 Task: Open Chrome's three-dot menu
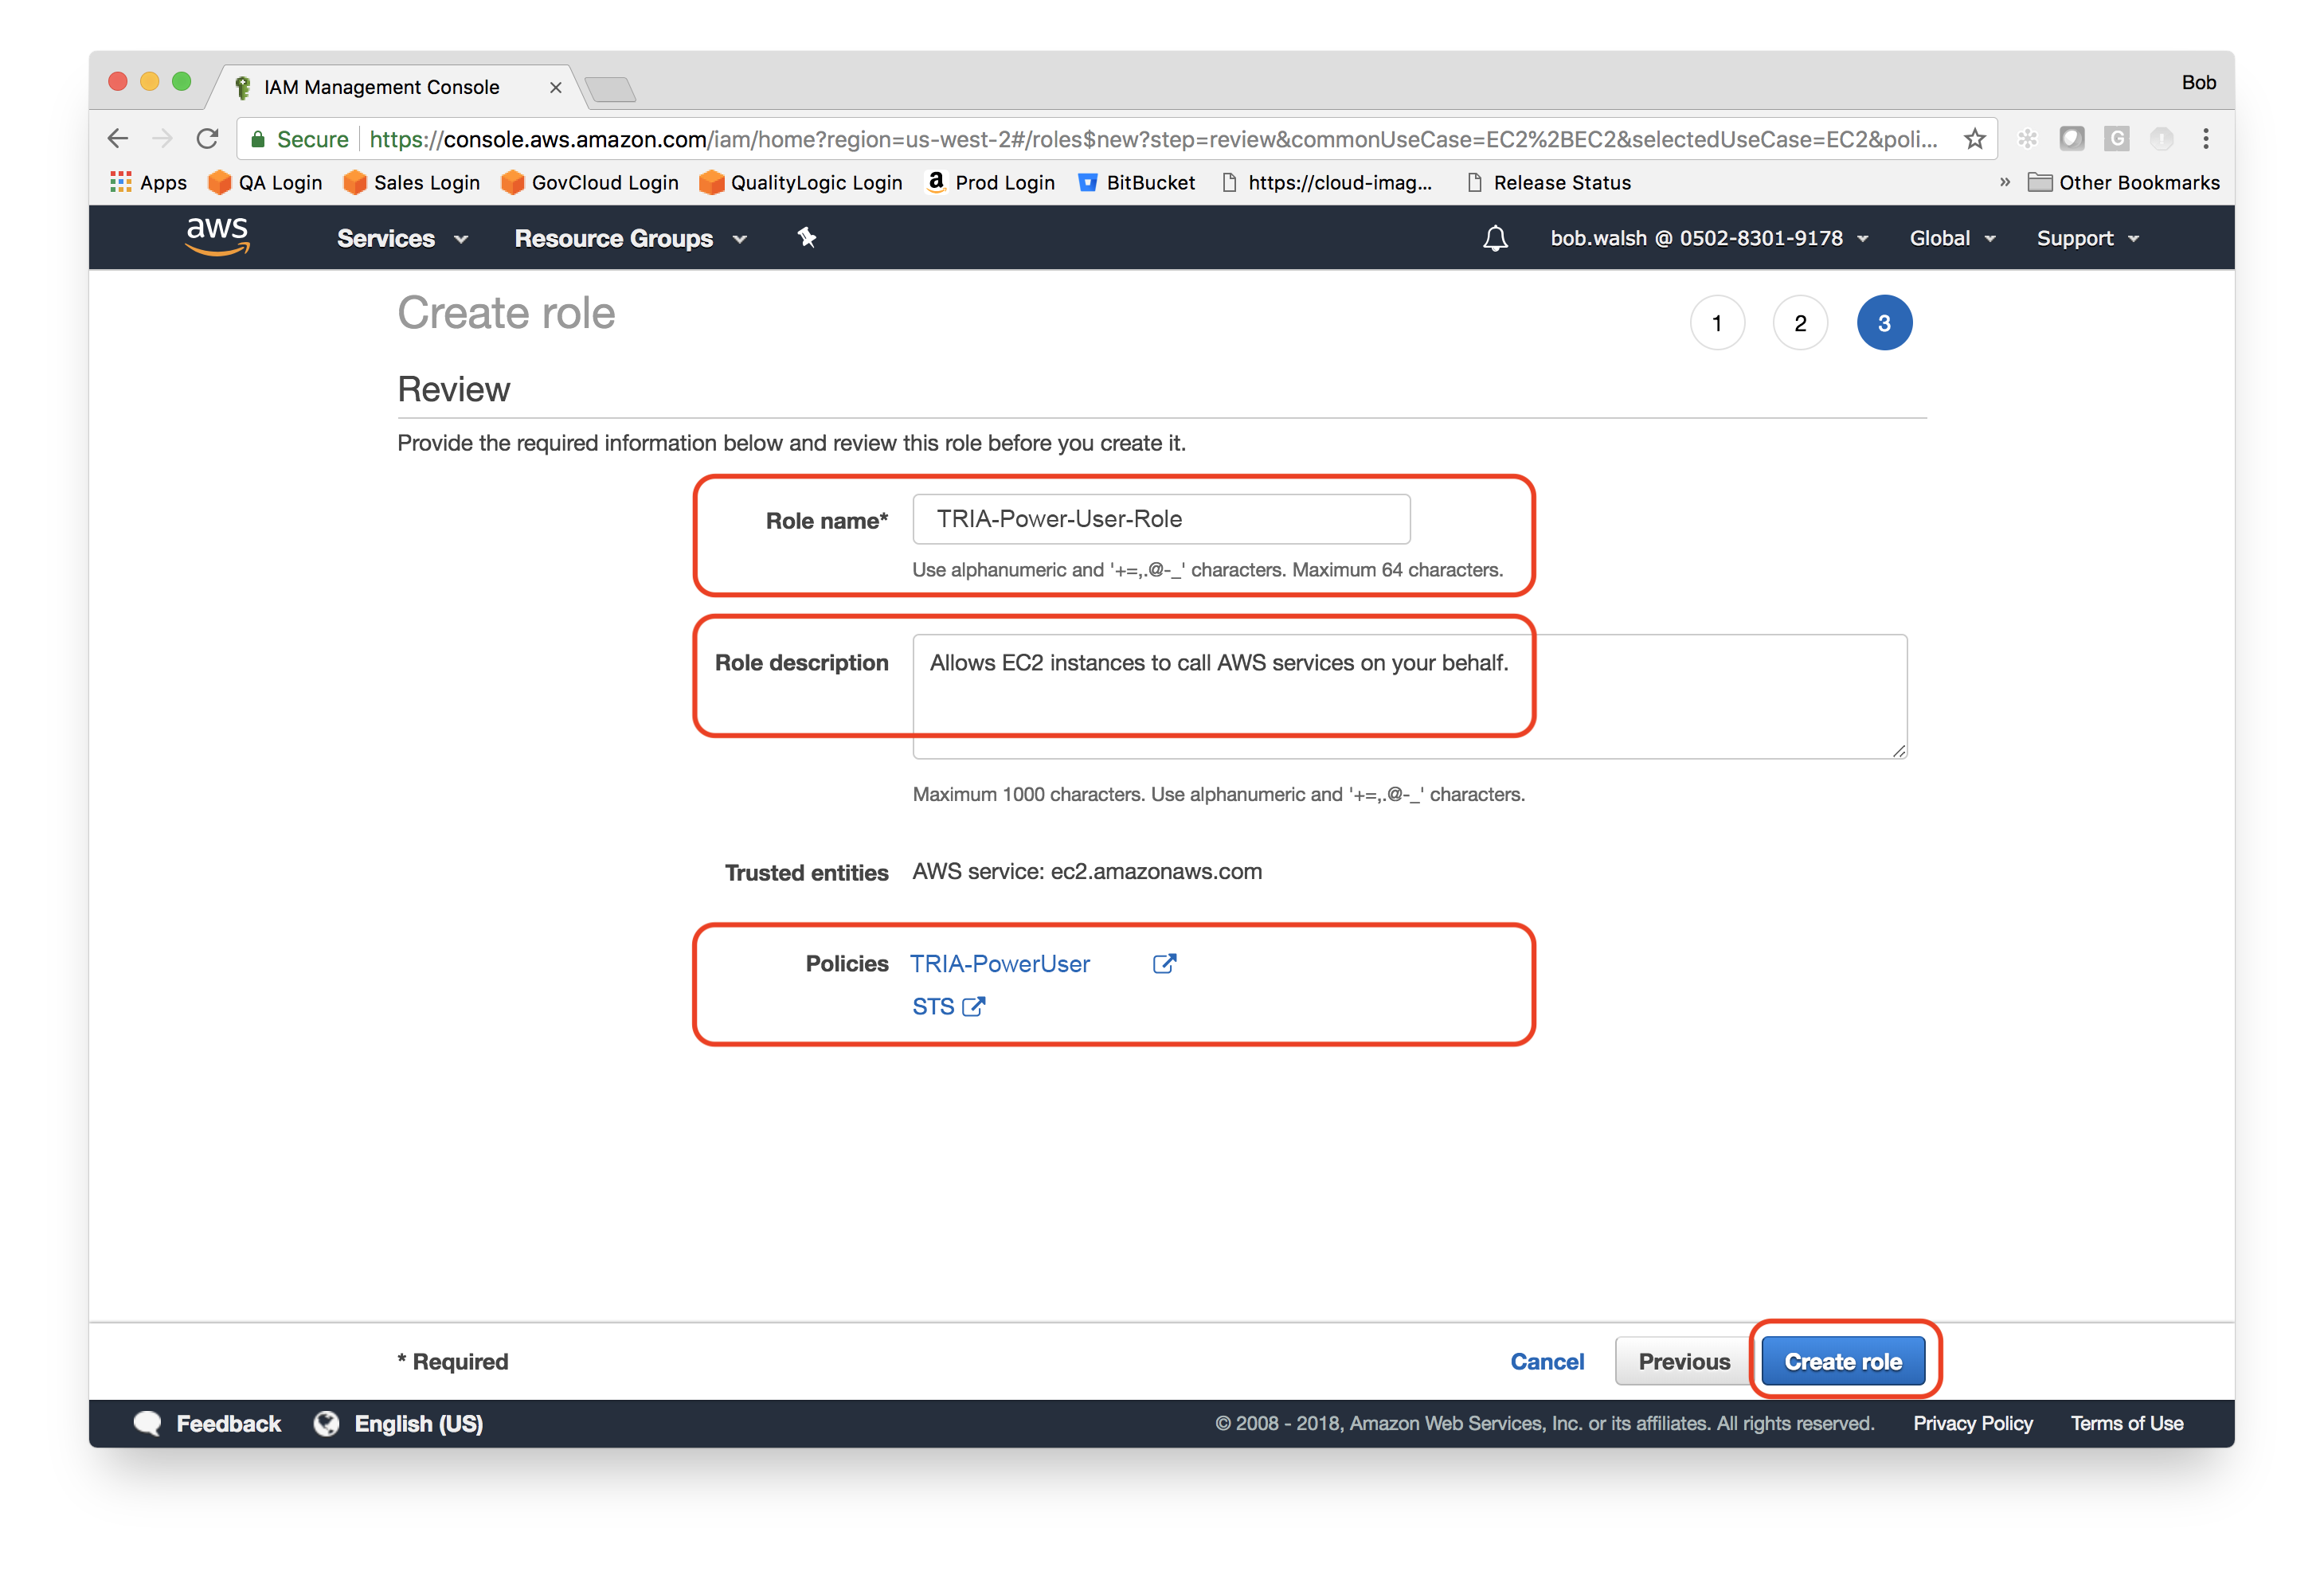click(2205, 138)
